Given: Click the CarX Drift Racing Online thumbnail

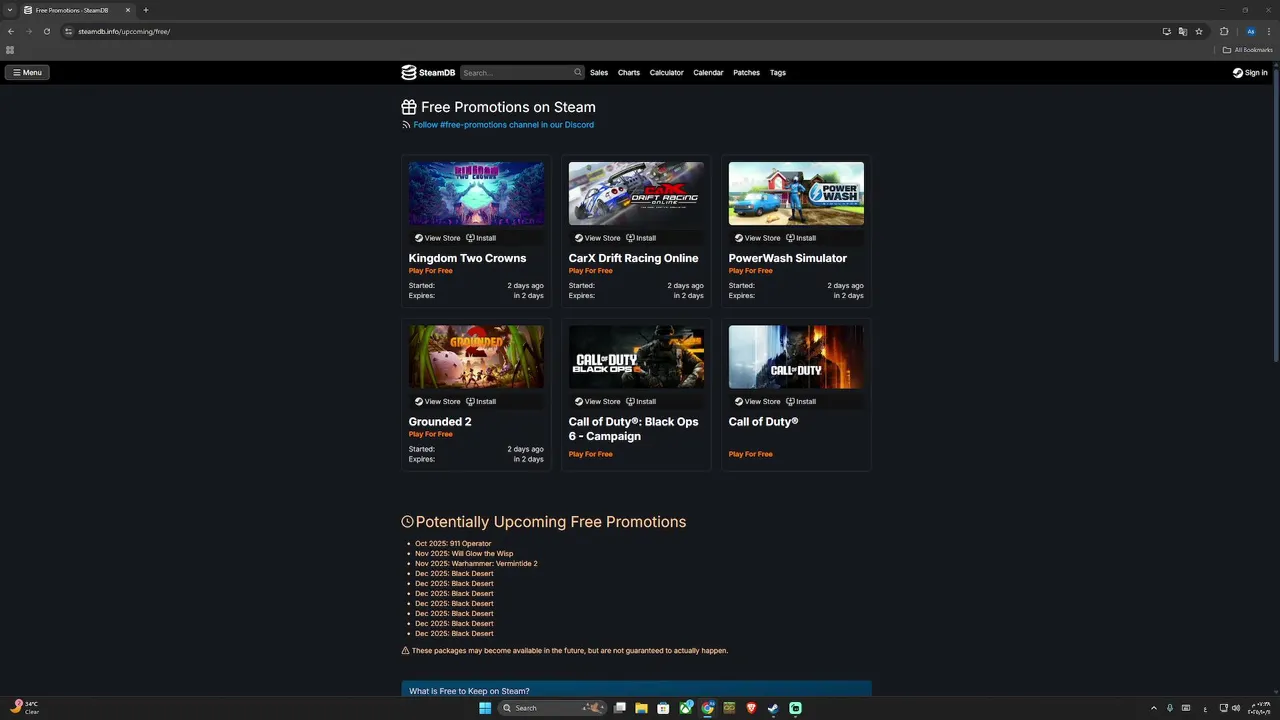Looking at the screenshot, I should pyautogui.click(x=636, y=194).
